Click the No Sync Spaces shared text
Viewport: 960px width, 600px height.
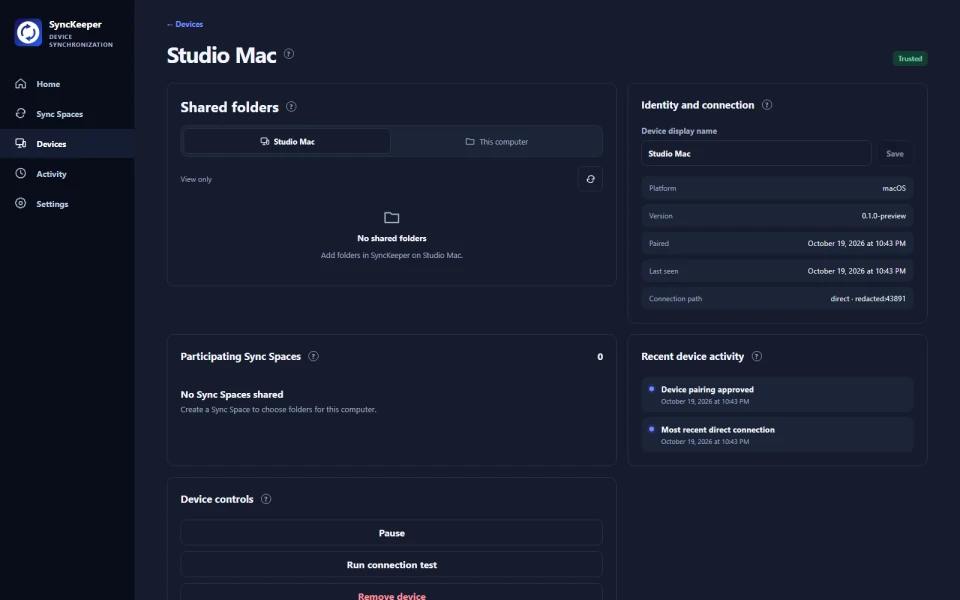coord(231,394)
